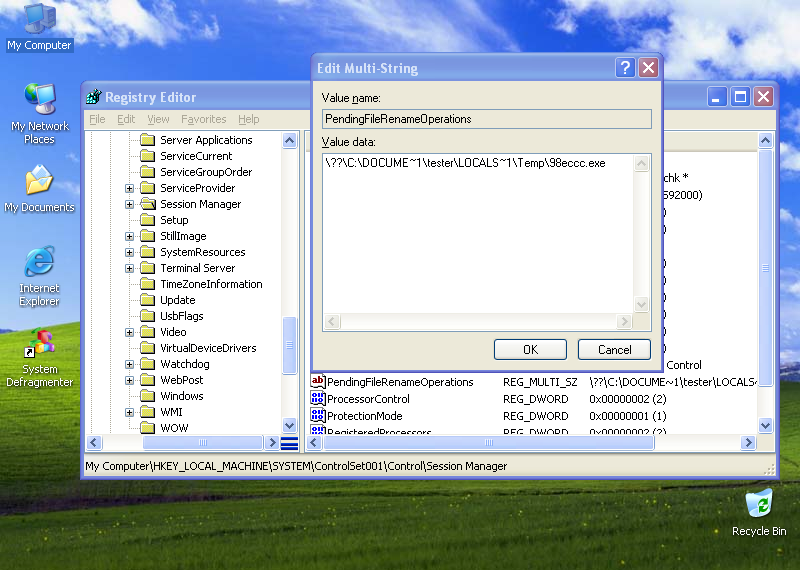
Task: Select the ProtectionMode value name
Action: pos(364,416)
